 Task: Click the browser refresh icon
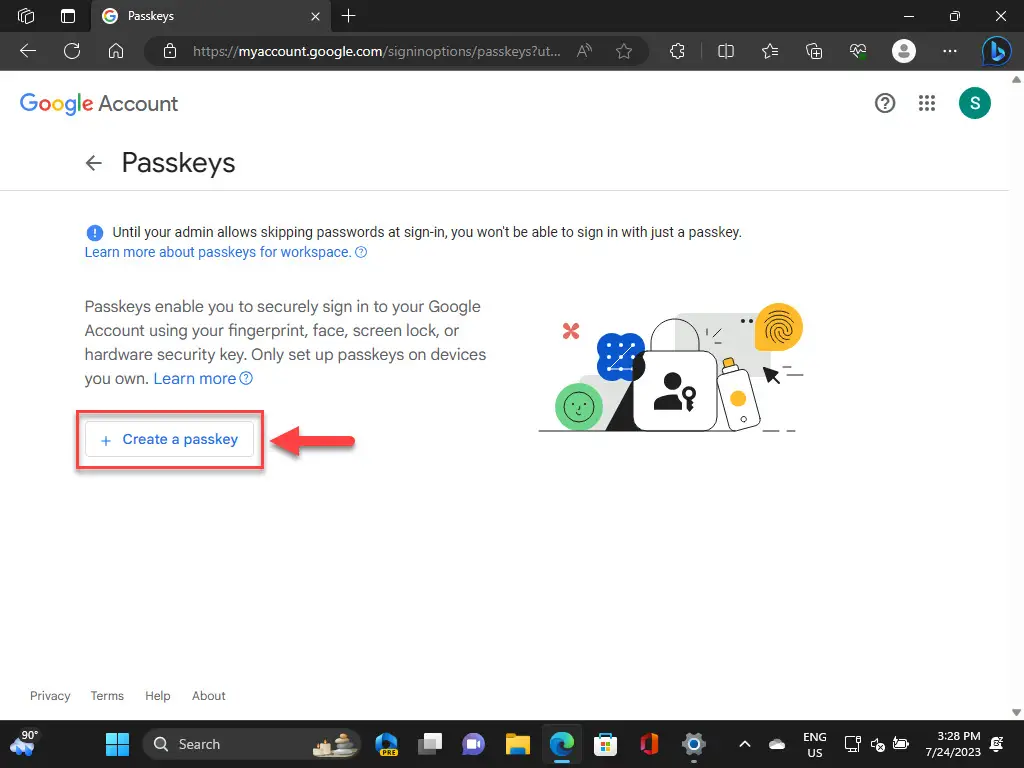[72, 51]
